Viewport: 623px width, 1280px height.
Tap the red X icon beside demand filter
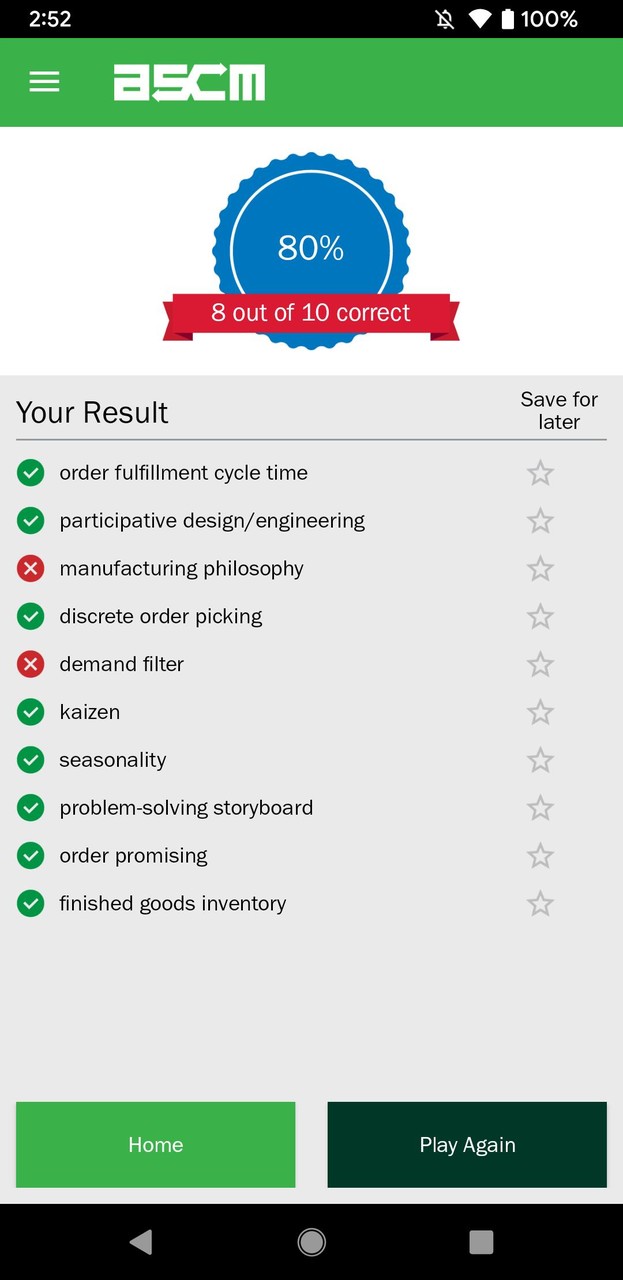click(x=30, y=664)
